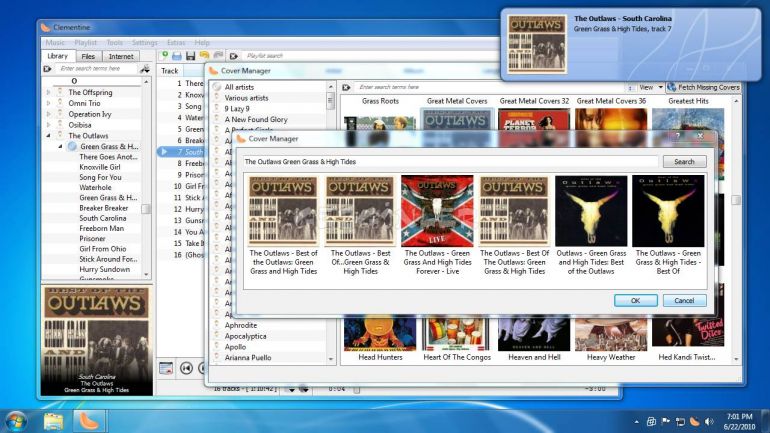Viewport: 770px width, 433px height.
Task: Open library configuration wrench icon
Action: pos(145,69)
